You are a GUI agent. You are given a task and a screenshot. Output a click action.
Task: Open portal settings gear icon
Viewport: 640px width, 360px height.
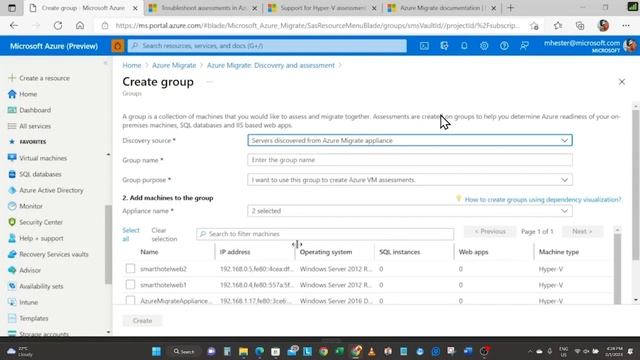point(484,46)
